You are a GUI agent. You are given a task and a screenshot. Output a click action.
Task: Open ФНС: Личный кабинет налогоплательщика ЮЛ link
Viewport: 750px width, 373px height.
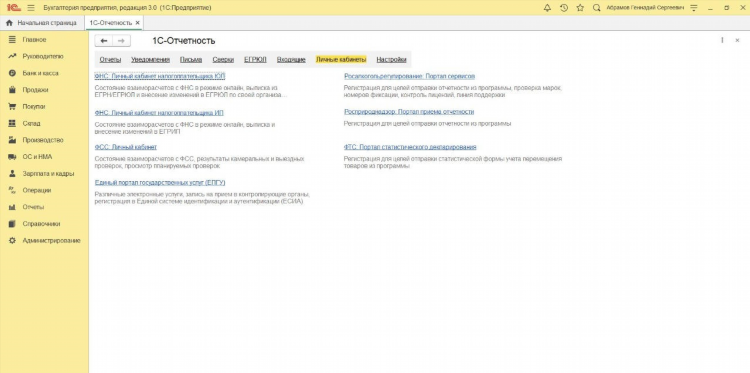[160, 76]
